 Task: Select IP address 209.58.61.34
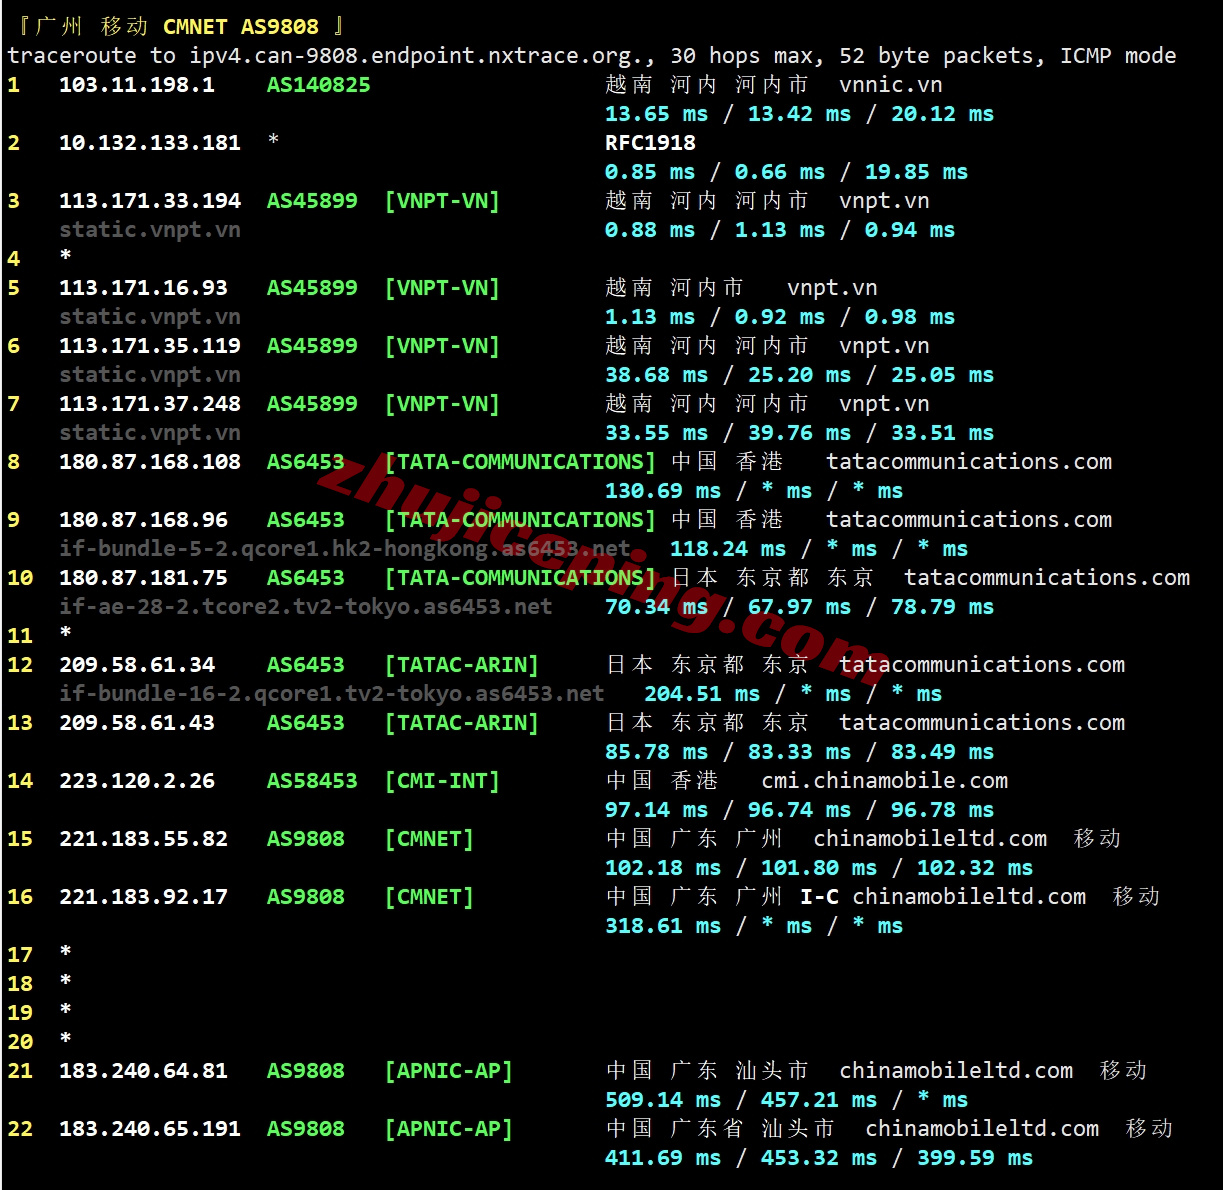click(x=137, y=665)
